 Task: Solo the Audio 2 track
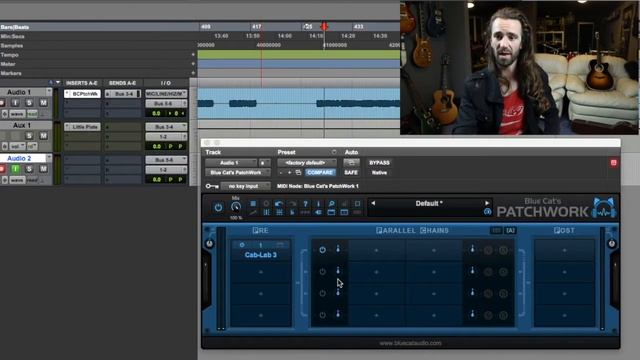[x=29, y=169]
